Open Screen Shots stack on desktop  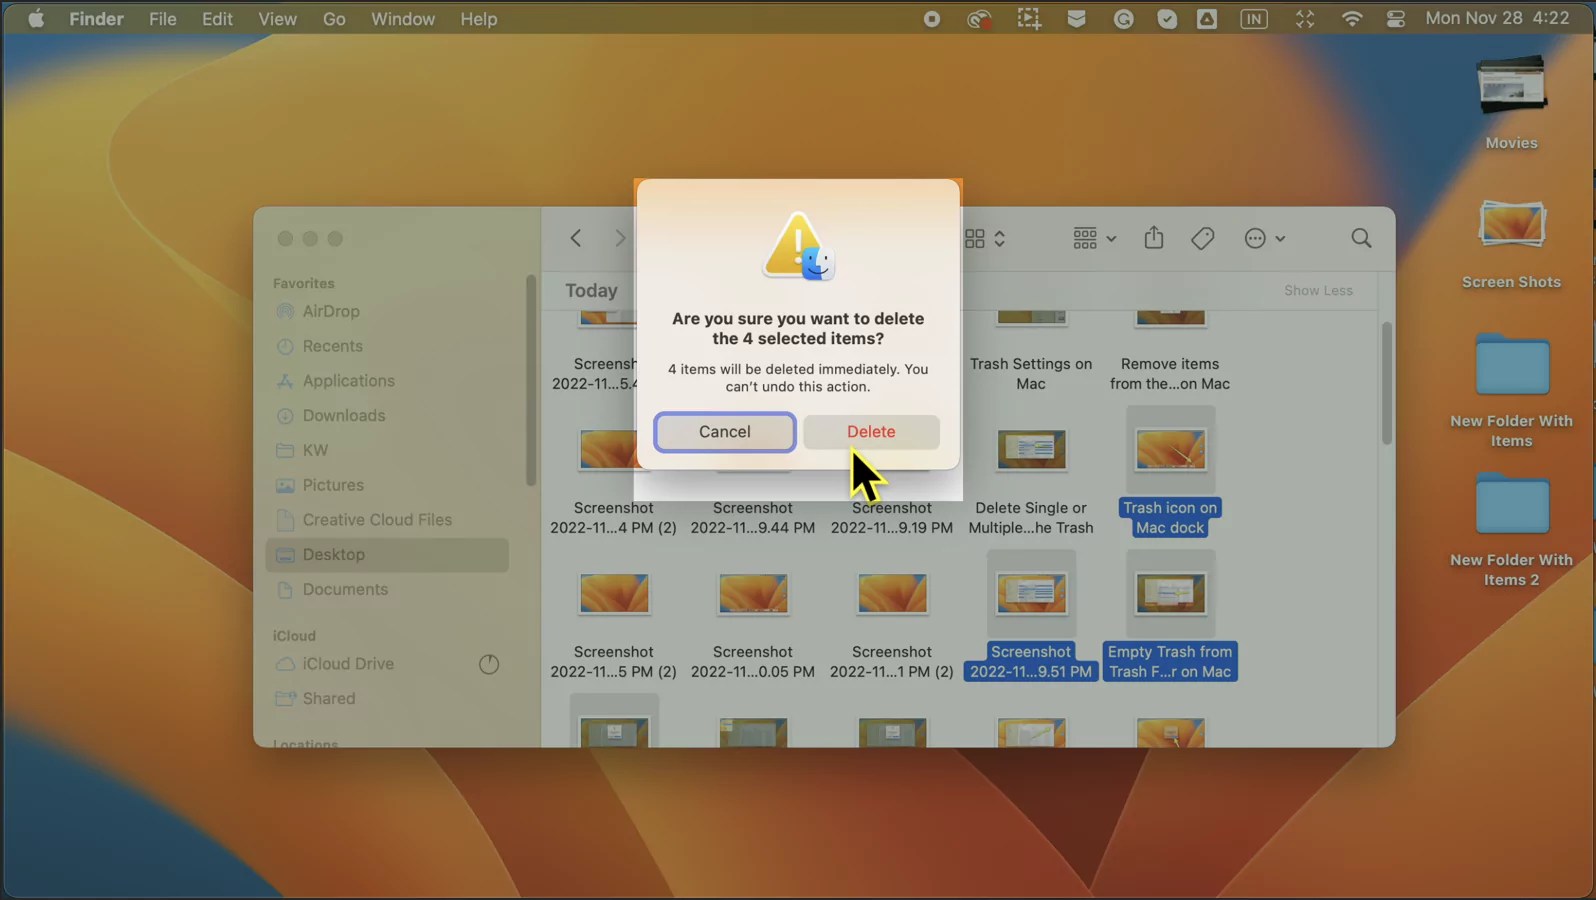(x=1511, y=243)
